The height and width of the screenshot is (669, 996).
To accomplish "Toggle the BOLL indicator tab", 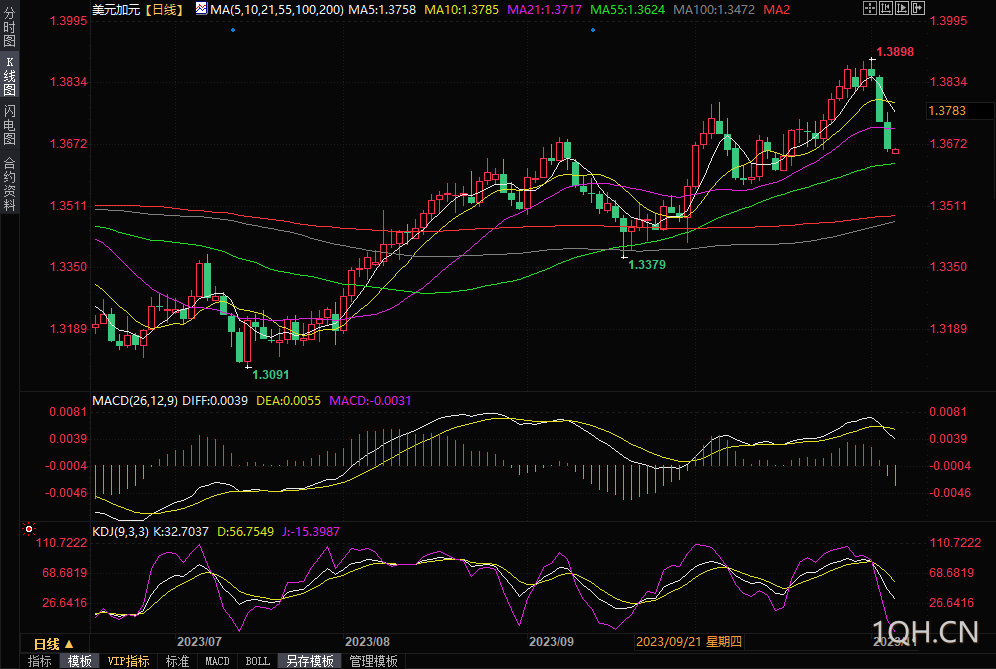I will 257,661.
